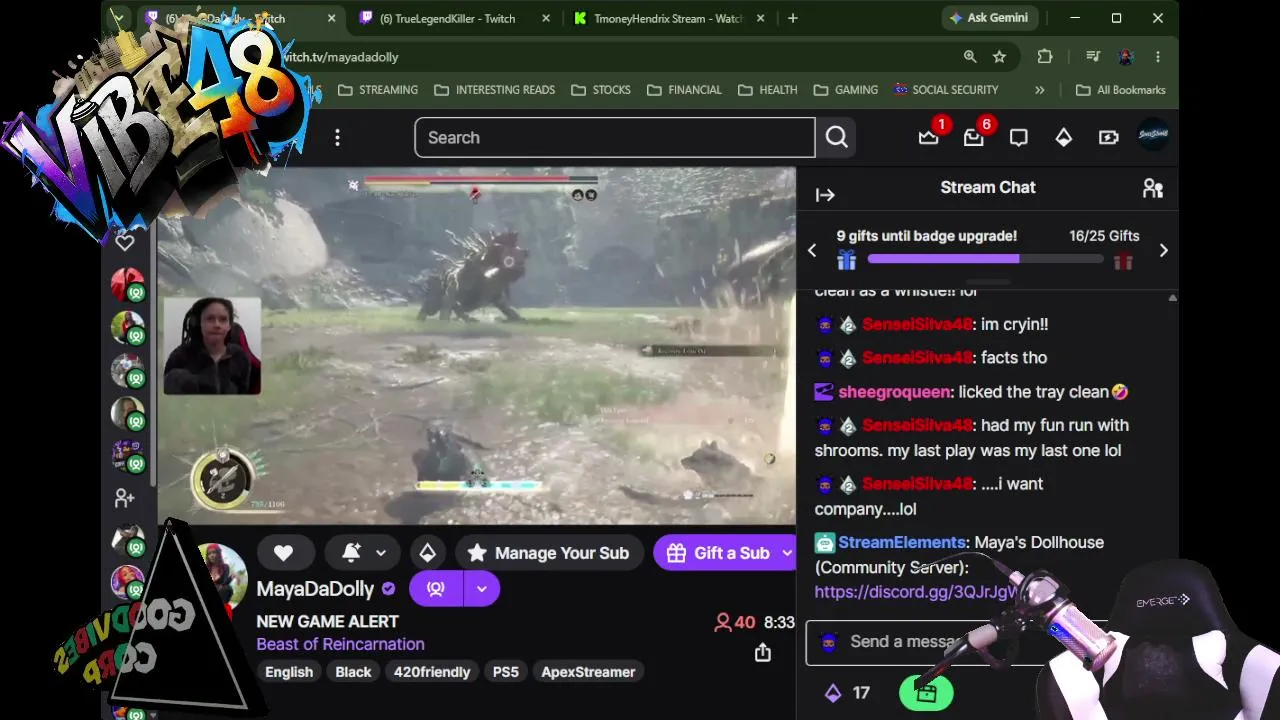Open the HEALTH bookmarks folder
Screen dimensions: 1280x720
[x=767, y=90]
